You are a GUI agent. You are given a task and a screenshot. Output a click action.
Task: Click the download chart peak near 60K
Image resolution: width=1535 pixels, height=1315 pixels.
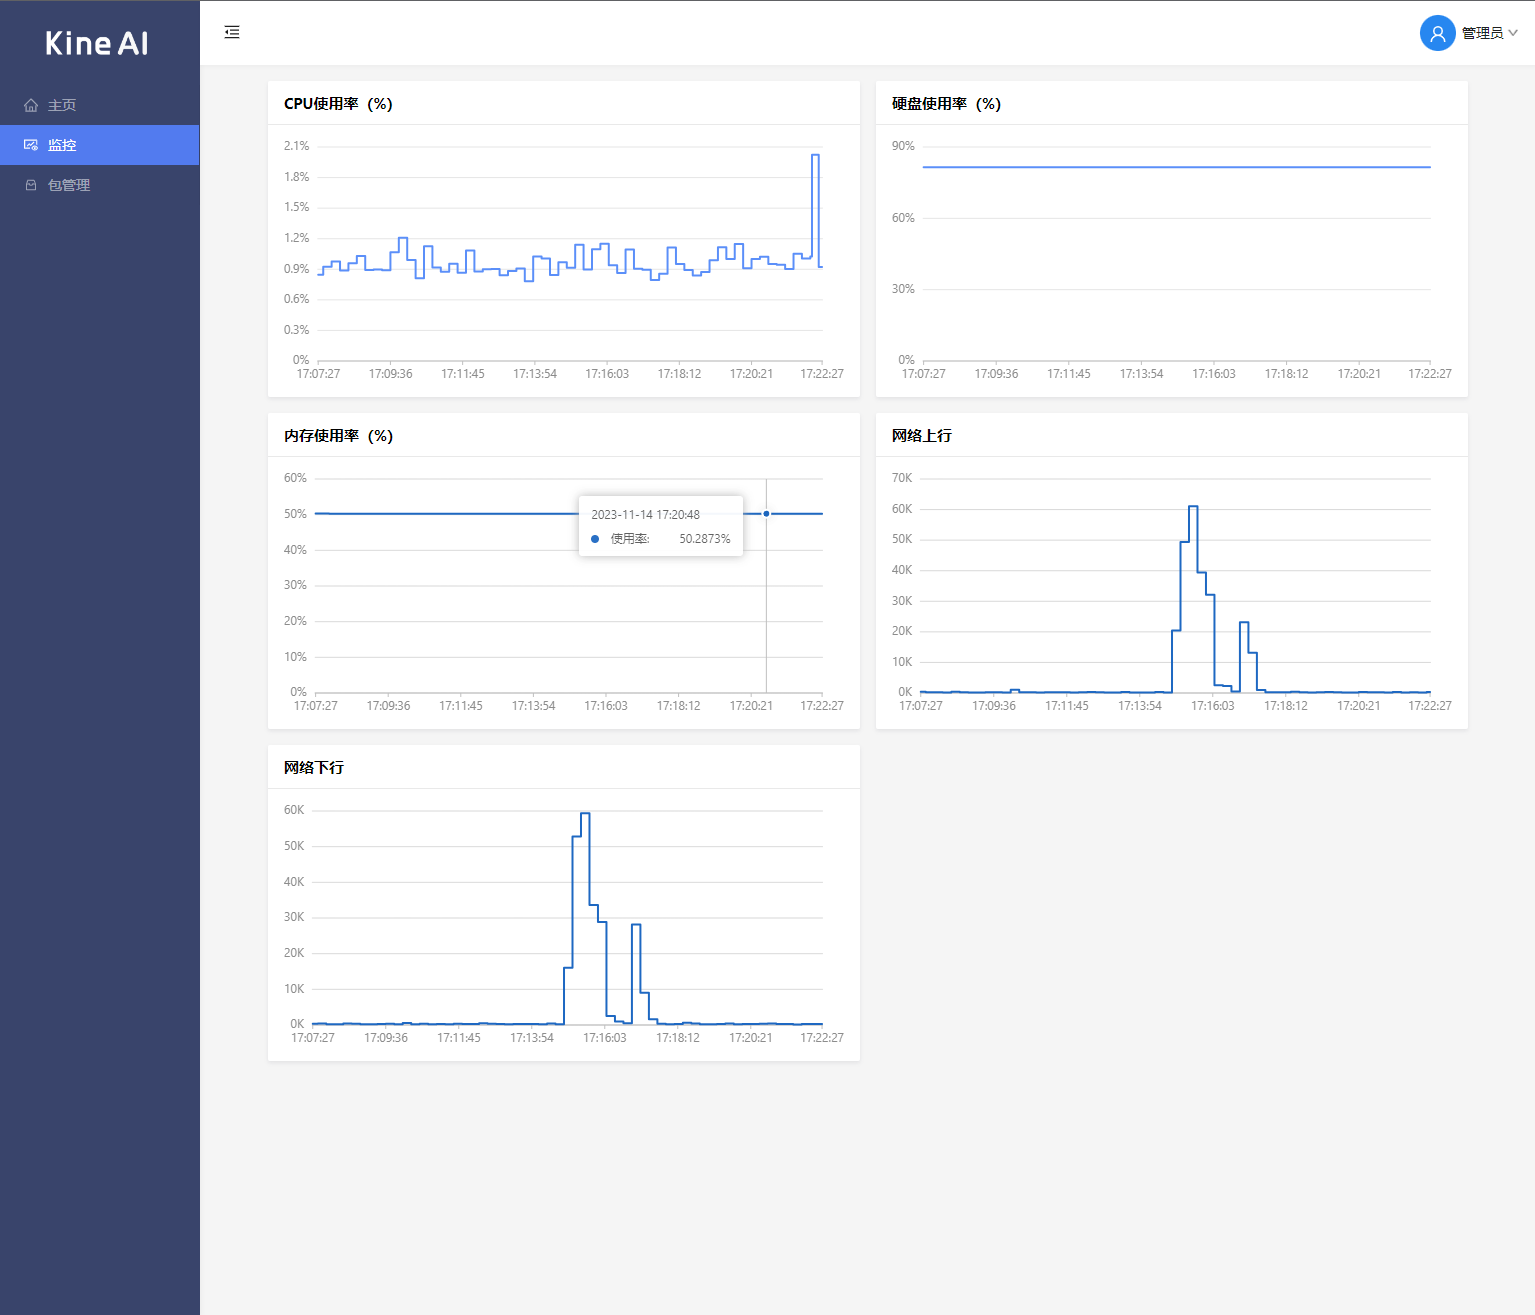pos(585,814)
